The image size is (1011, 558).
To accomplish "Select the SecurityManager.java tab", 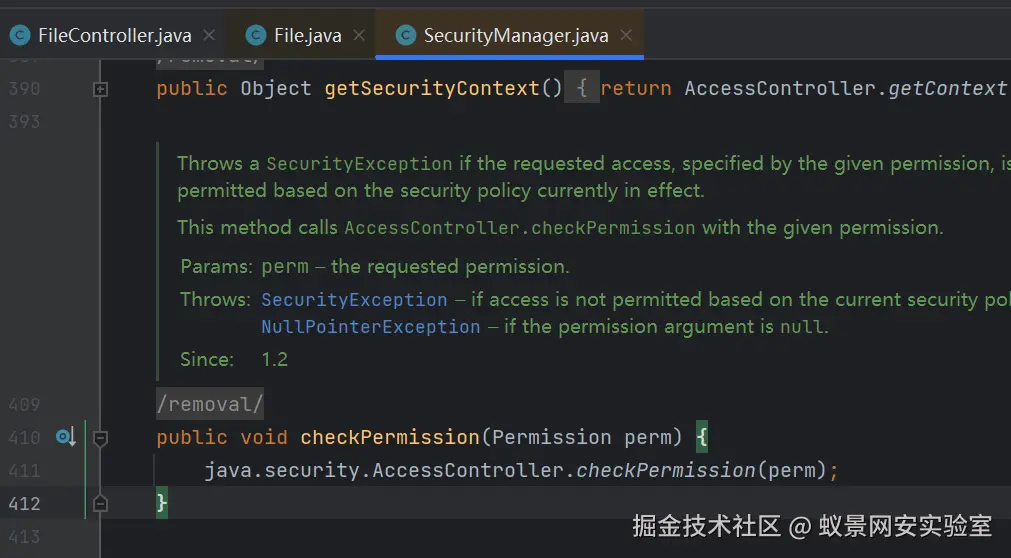I will pos(515,36).
